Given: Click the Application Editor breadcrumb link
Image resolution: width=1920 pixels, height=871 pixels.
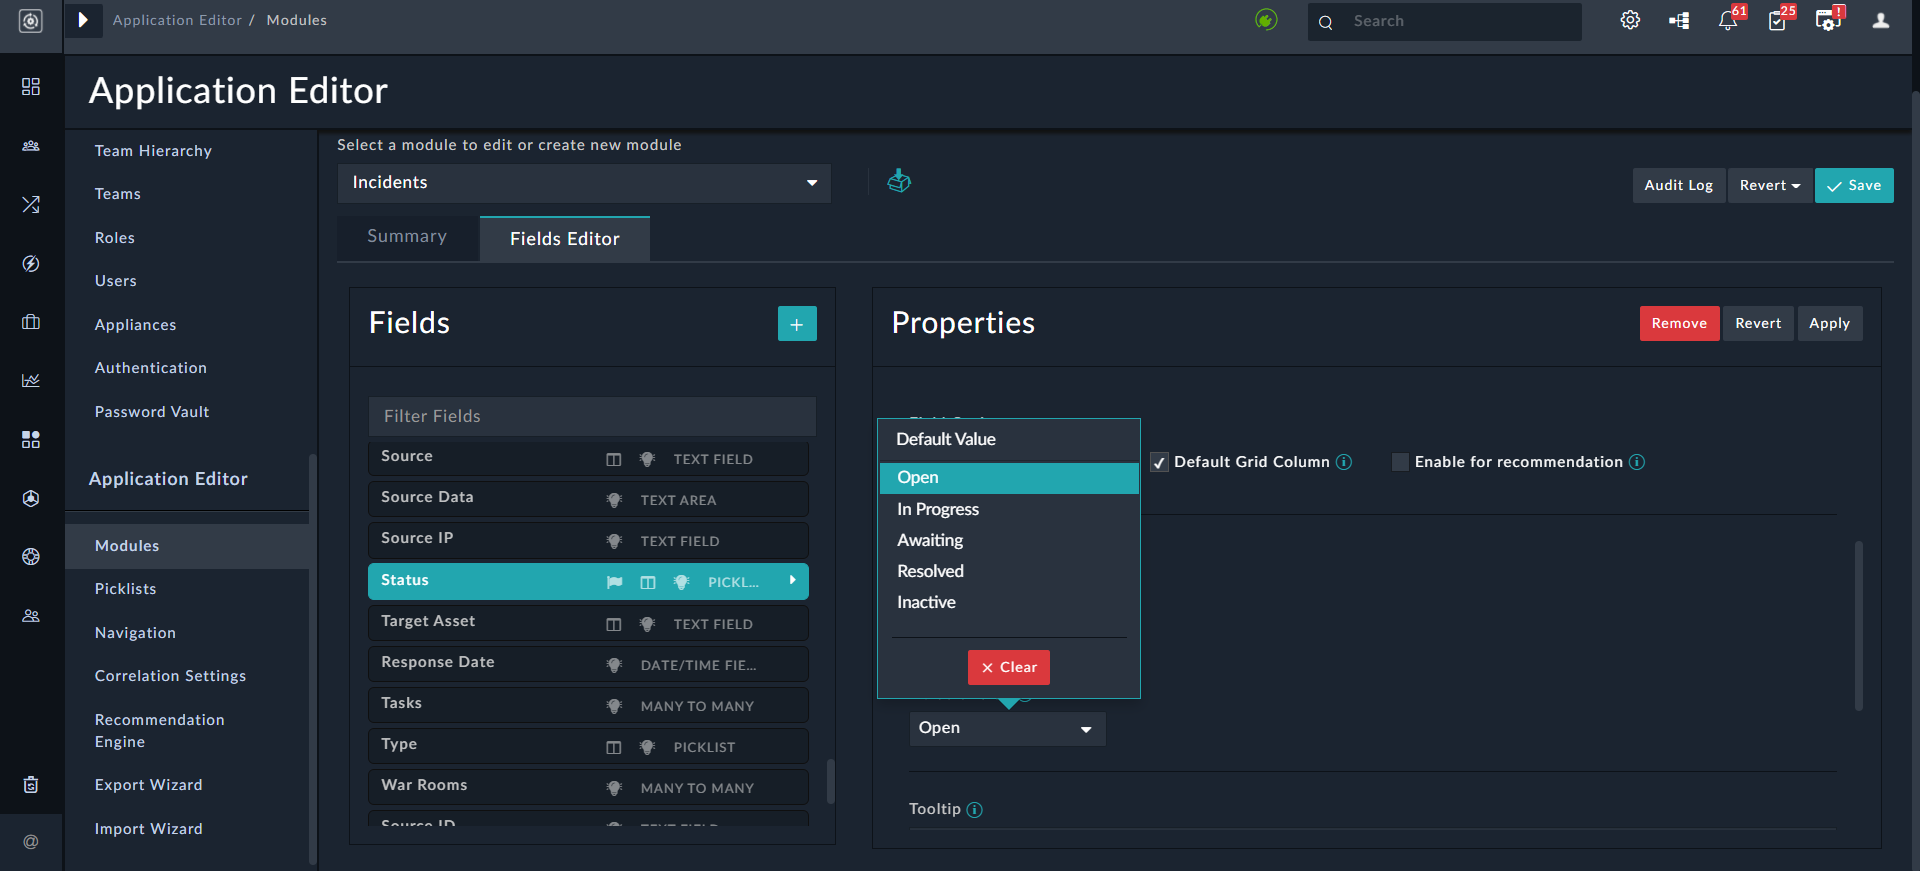Looking at the screenshot, I should (x=177, y=20).
